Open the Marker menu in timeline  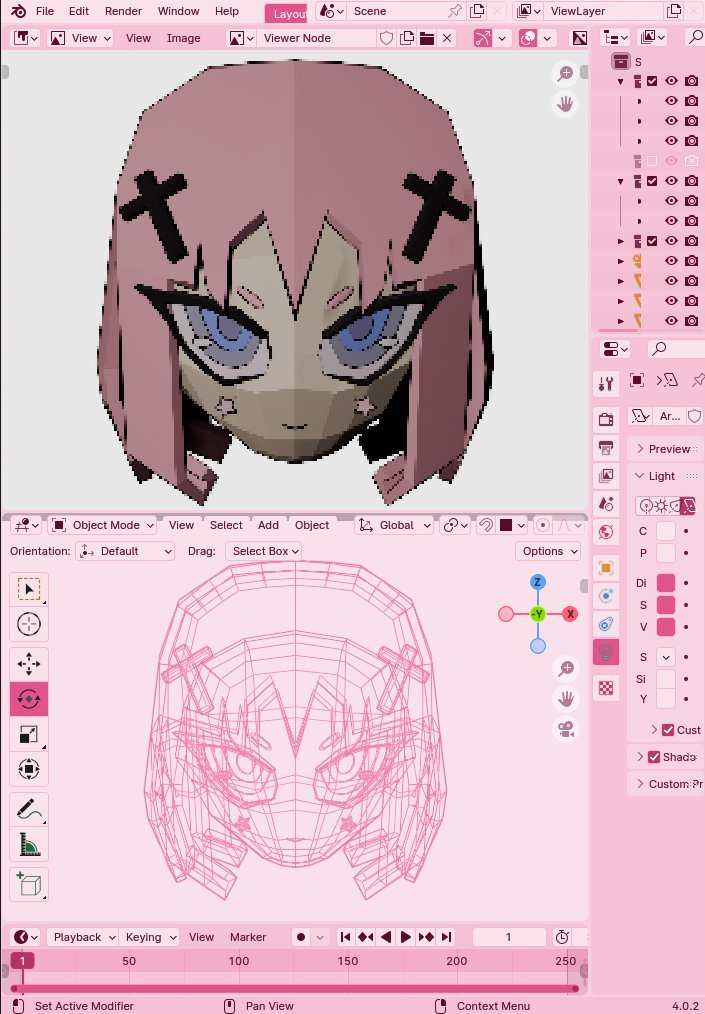coord(248,937)
